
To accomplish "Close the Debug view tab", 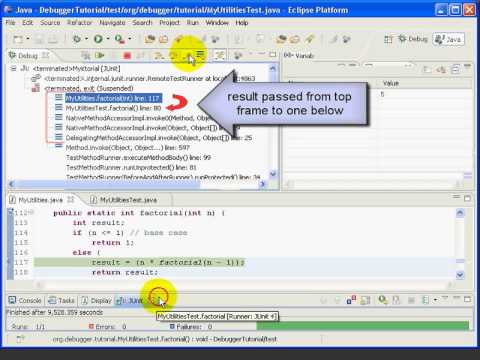I will 45,55.
